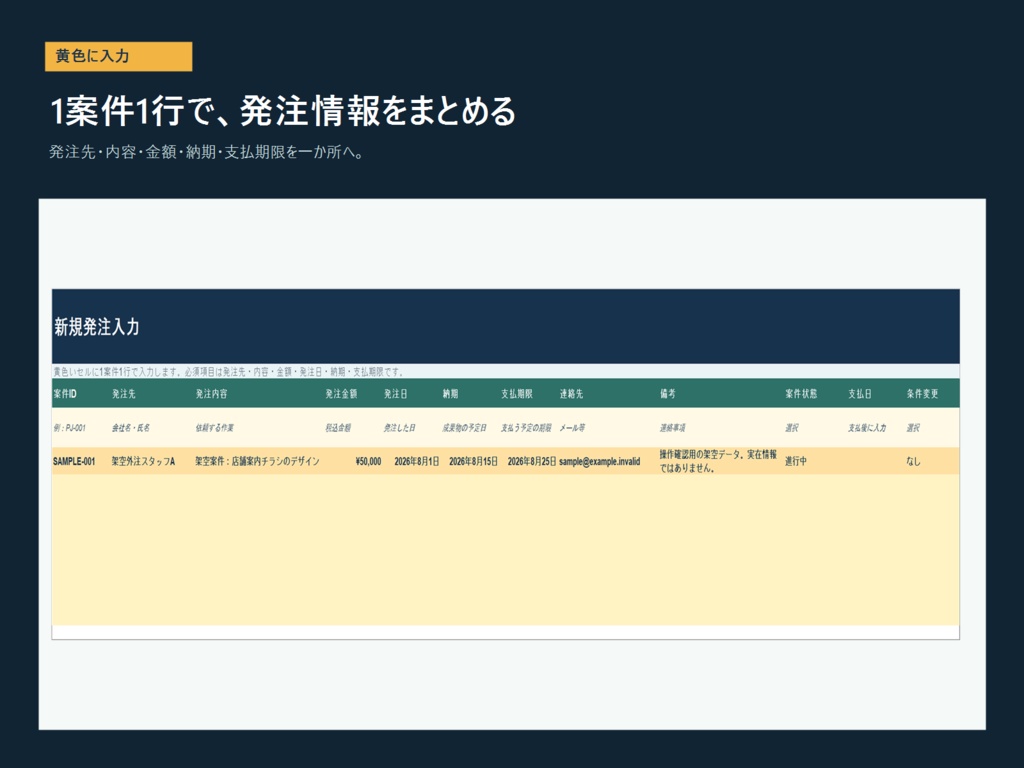1024x768 pixels.
Task: Select the 案件ID column header
Action: 65,394
